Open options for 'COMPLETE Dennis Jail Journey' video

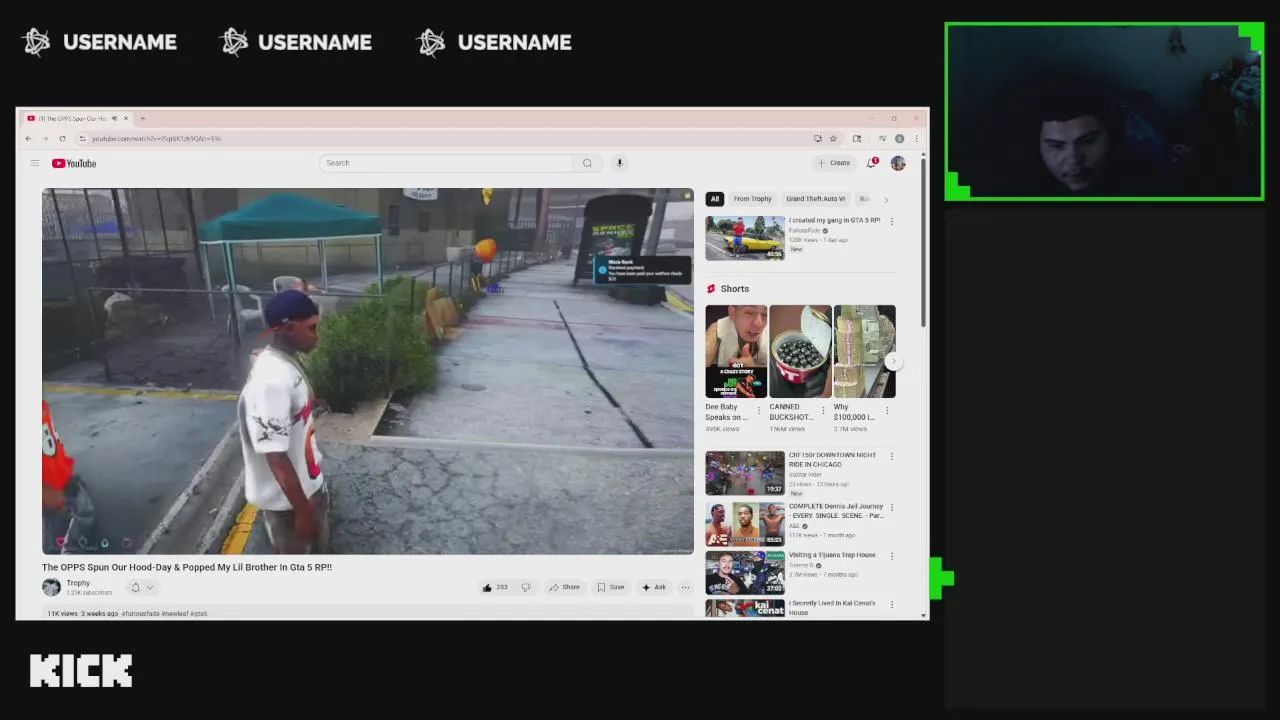pos(892,507)
